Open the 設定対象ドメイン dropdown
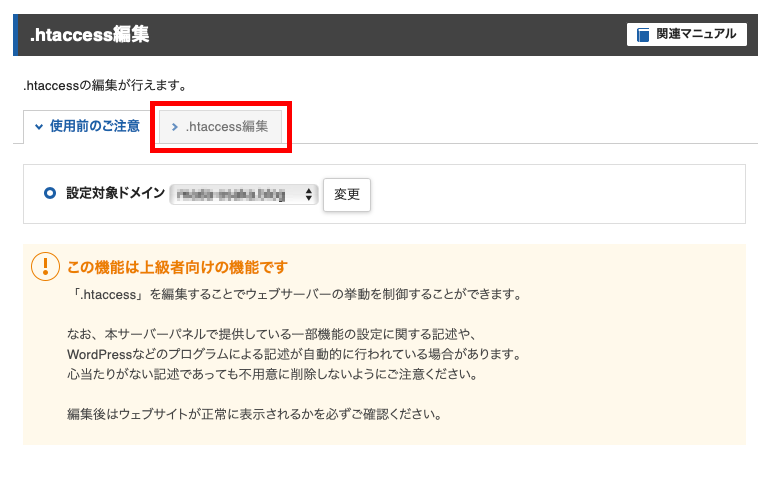 (x=244, y=194)
